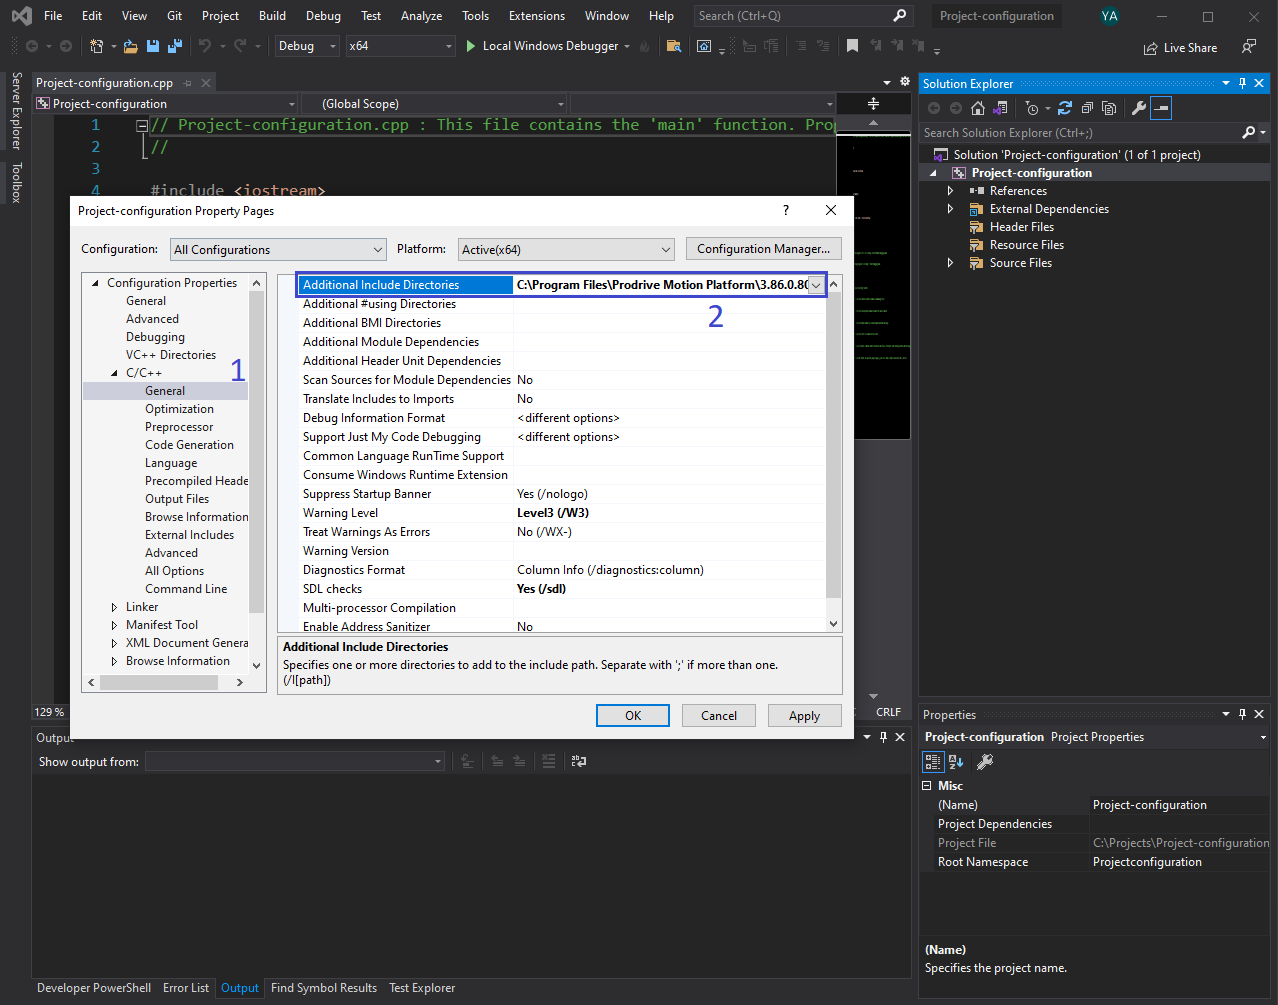Open Solution Explorer home view
This screenshot has height=1005, width=1278.
coord(977,108)
